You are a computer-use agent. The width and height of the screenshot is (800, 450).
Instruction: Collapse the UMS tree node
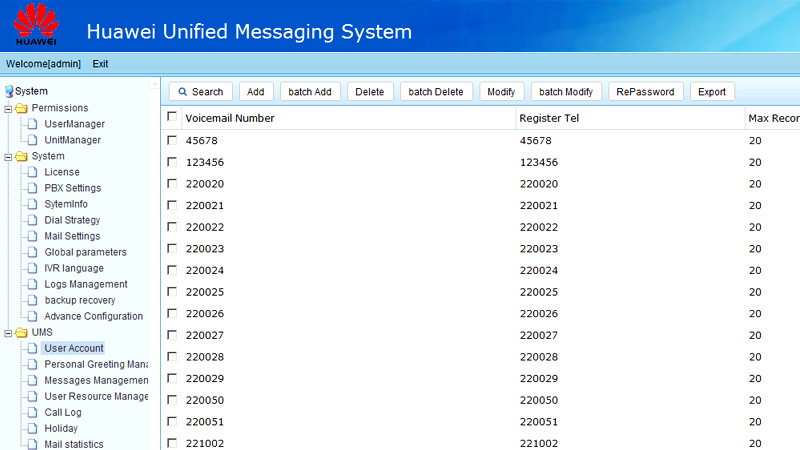(x=8, y=333)
